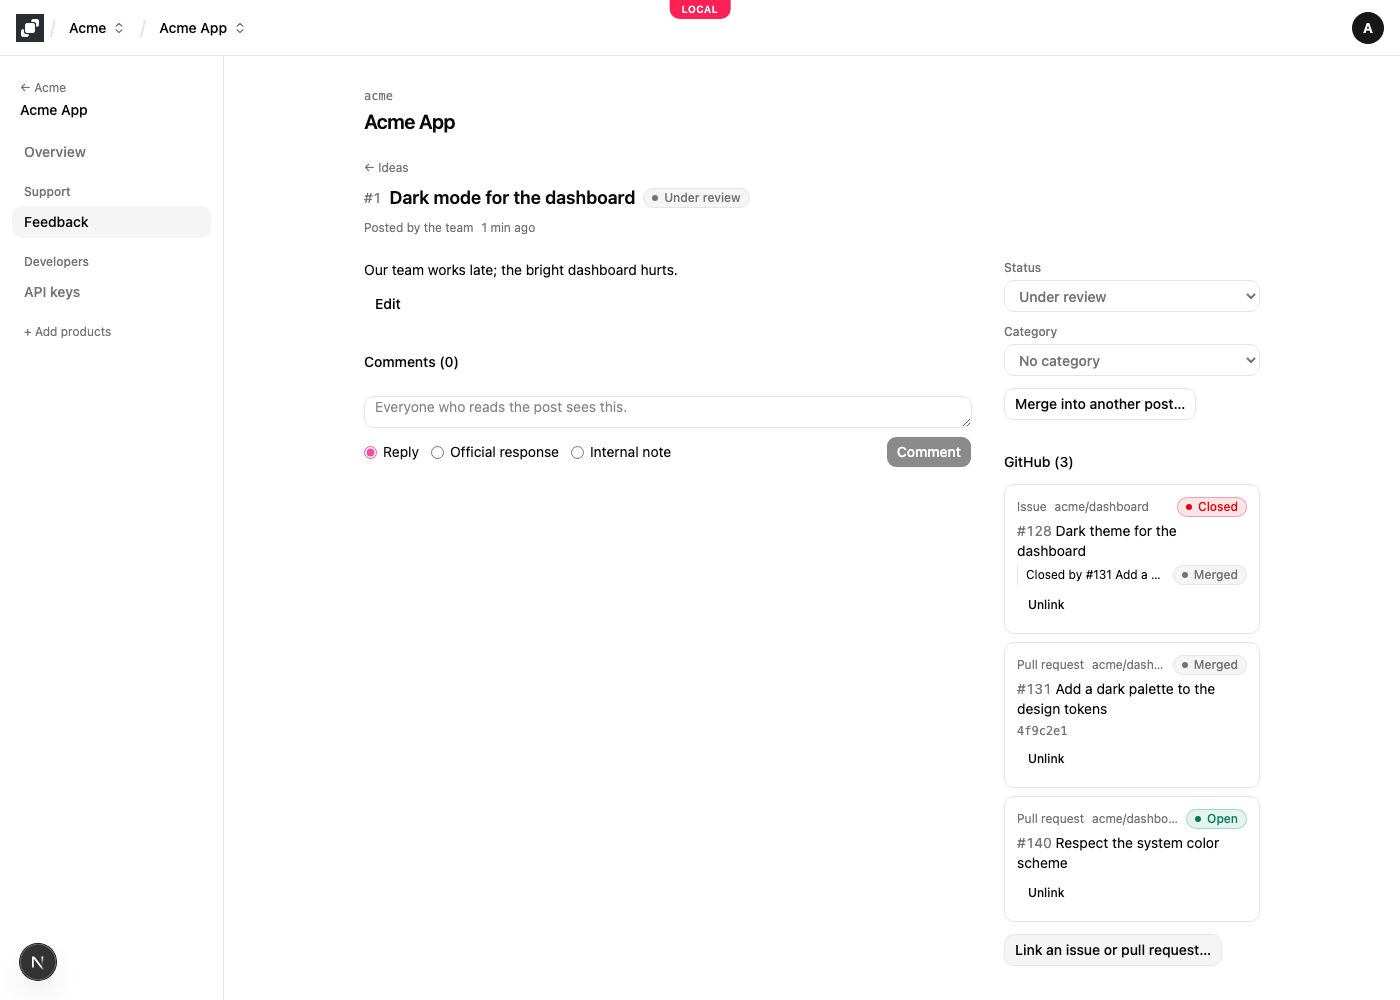Open issue #128 Dark theme for the dashboard

[1097, 541]
